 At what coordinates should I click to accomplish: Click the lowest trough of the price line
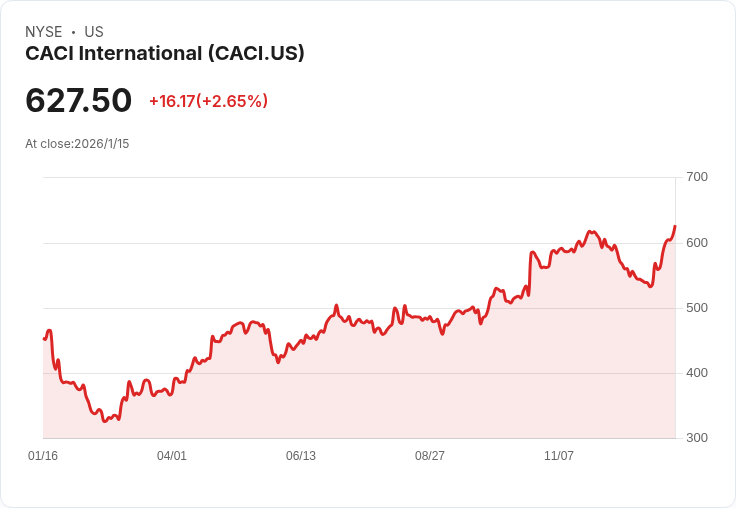click(x=105, y=421)
